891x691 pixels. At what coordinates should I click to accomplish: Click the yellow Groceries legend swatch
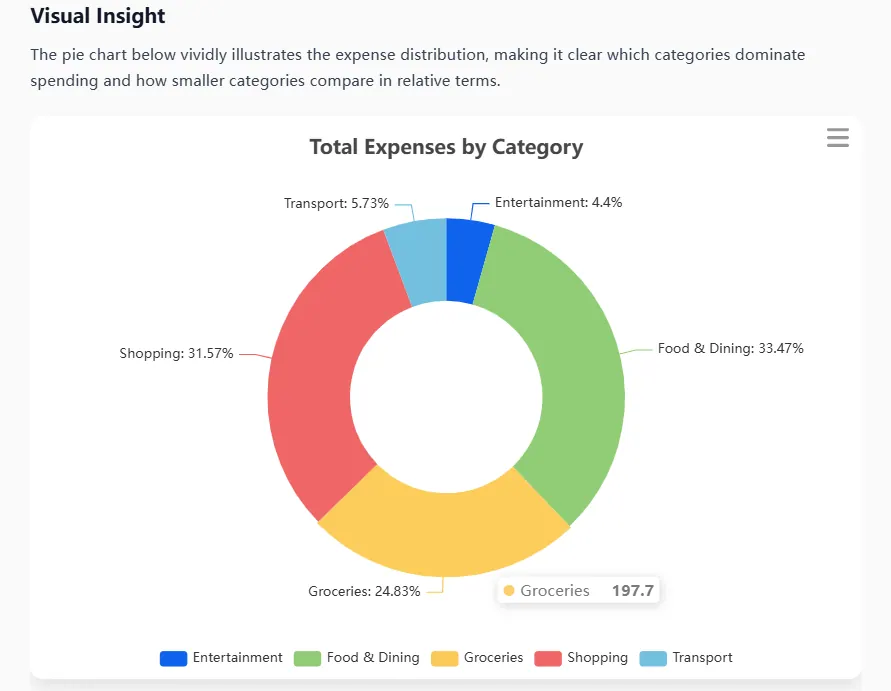coord(444,659)
